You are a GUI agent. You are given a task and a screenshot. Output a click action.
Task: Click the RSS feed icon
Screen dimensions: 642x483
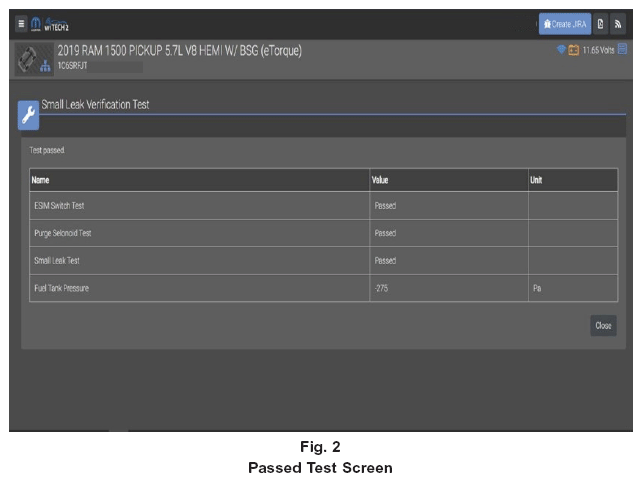point(618,24)
